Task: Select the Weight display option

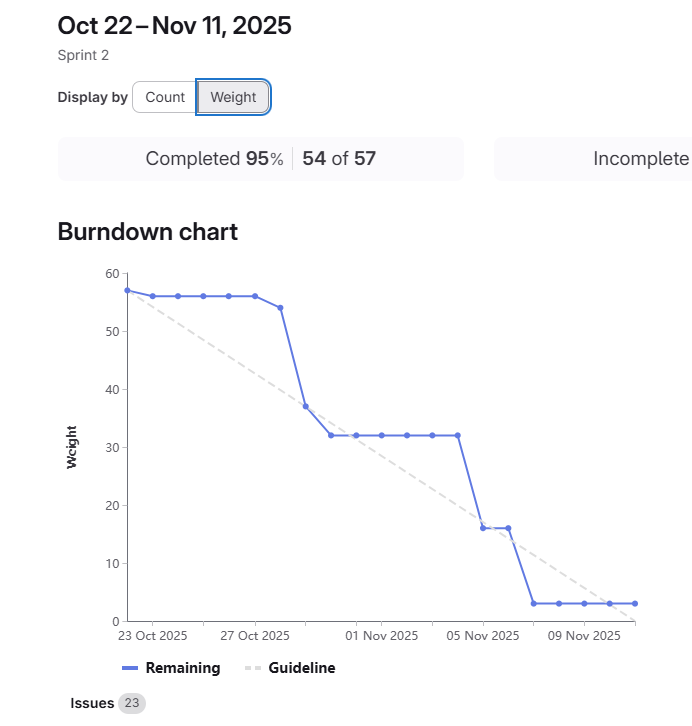Action: [233, 97]
